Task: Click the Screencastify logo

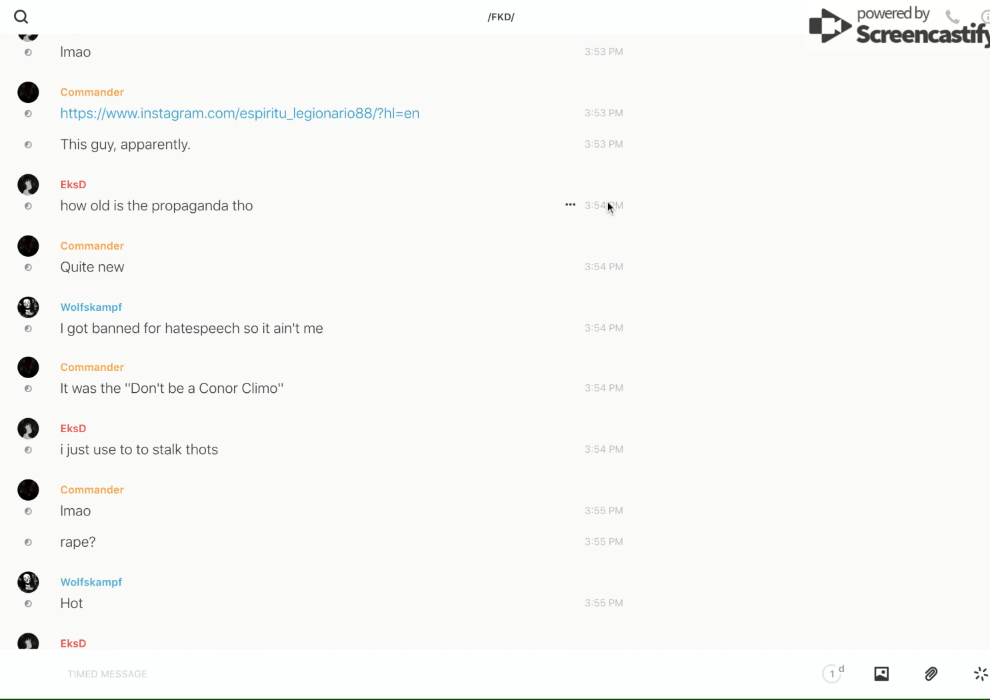Action: click(898, 27)
